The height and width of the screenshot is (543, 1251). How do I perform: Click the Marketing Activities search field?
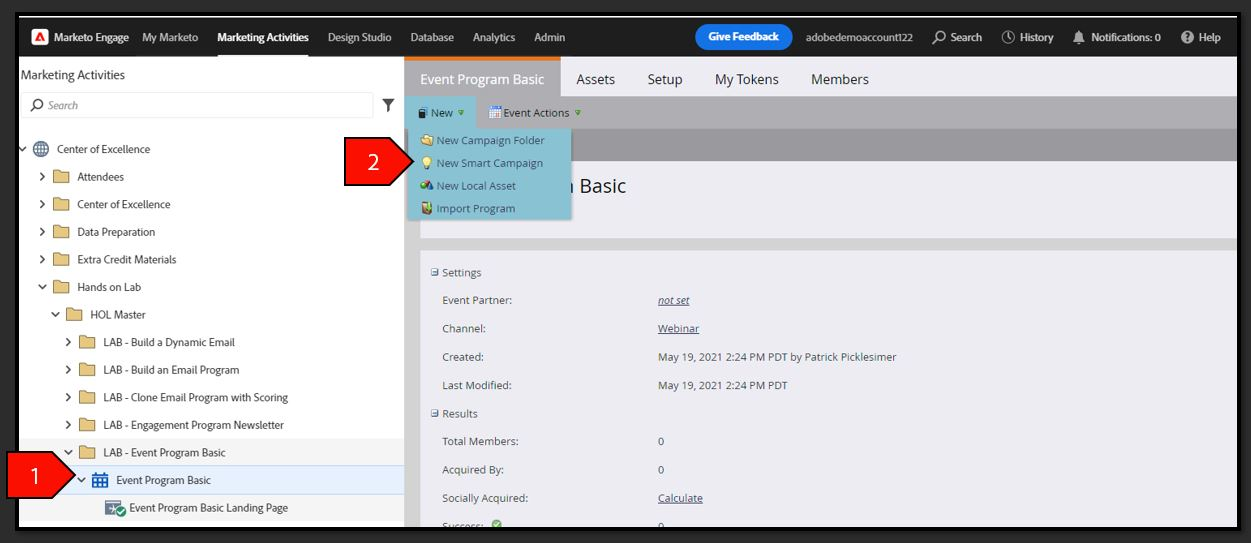[196, 105]
